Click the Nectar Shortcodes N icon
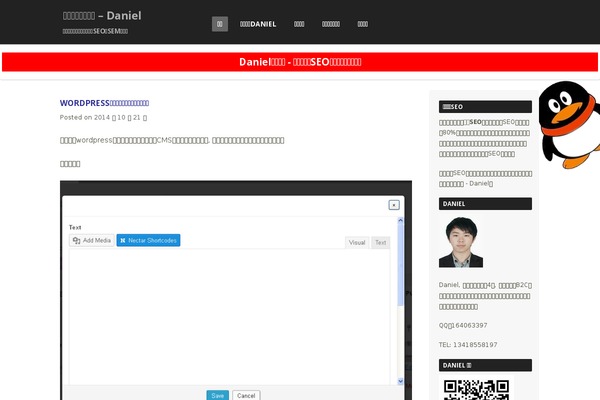600x400 pixels. (123, 240)
